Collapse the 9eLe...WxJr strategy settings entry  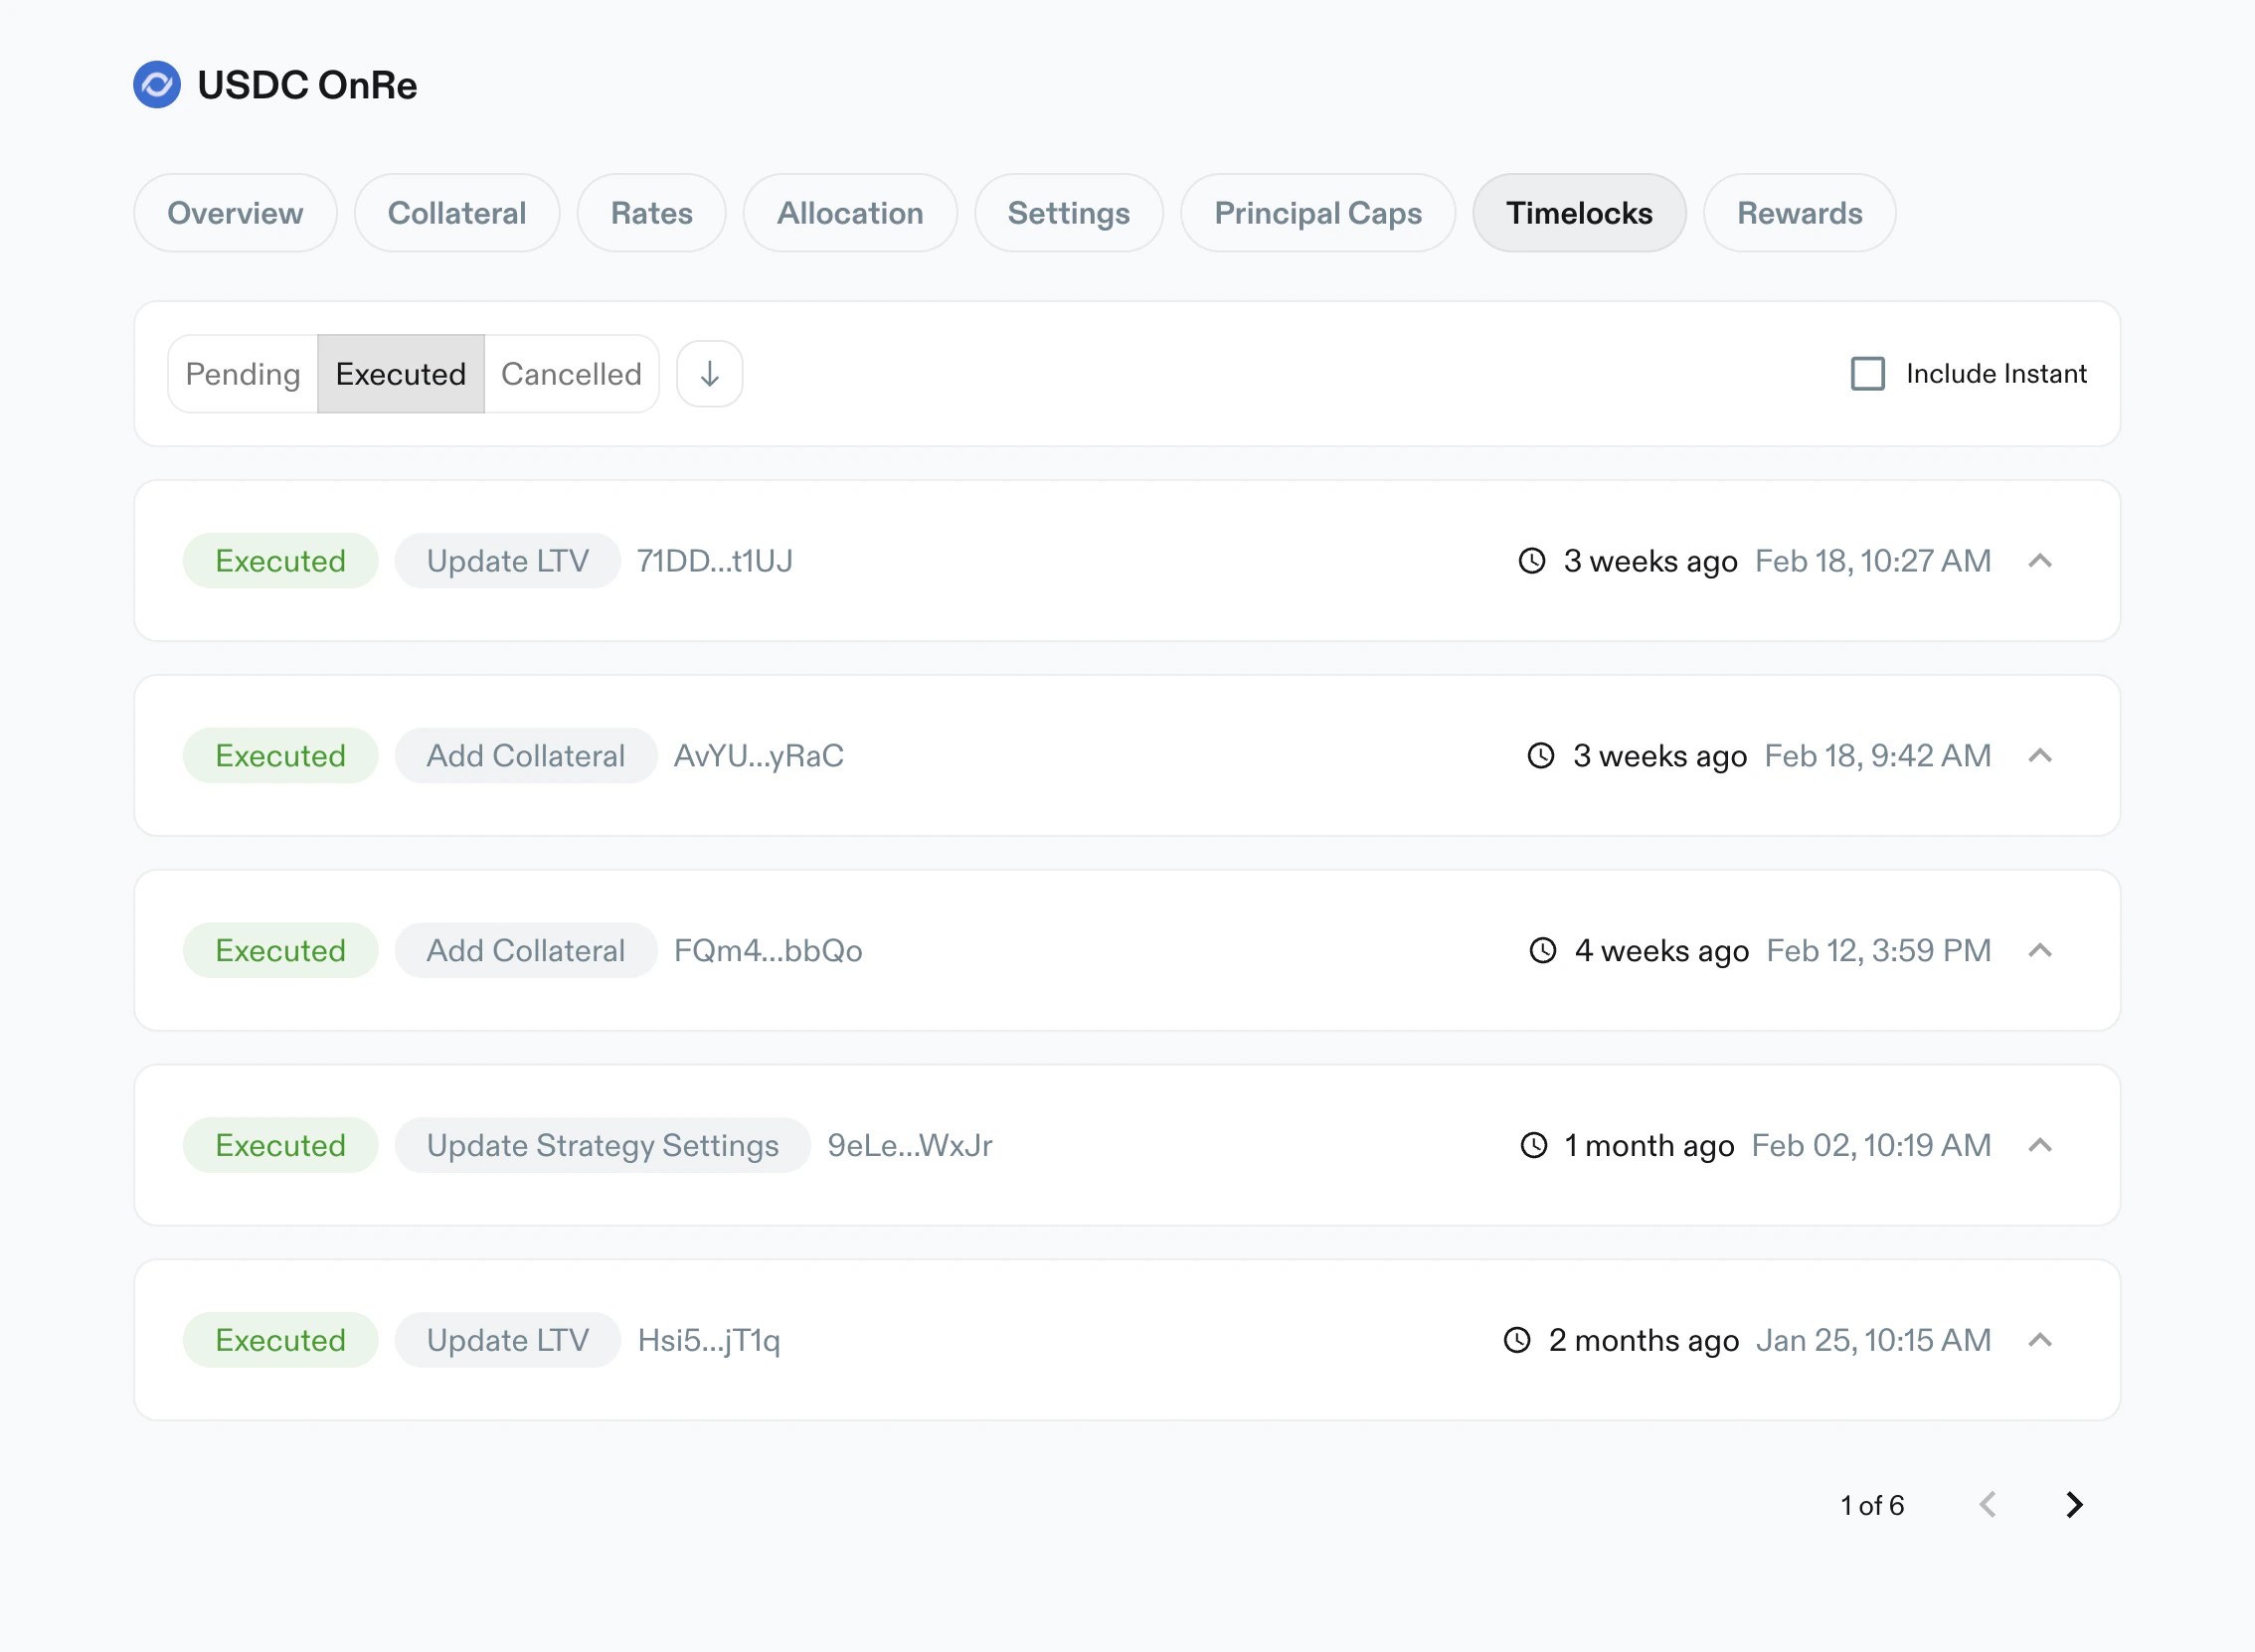tap(2040, 1145)
